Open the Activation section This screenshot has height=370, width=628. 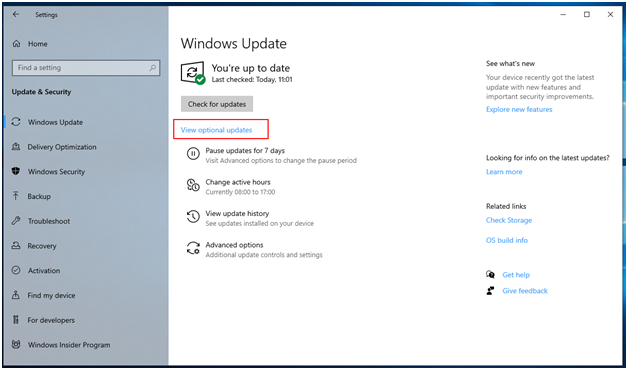click(x=44, y=271)
